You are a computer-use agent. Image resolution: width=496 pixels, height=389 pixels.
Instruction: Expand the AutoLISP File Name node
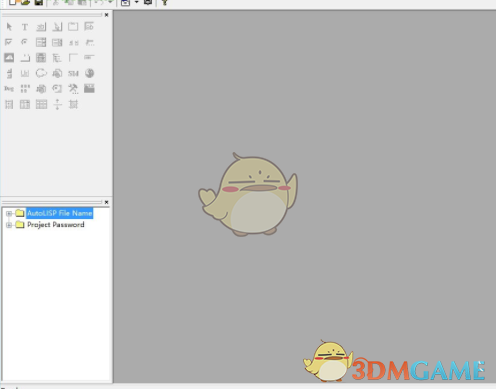pyautogui.click(x=9, y=213)
